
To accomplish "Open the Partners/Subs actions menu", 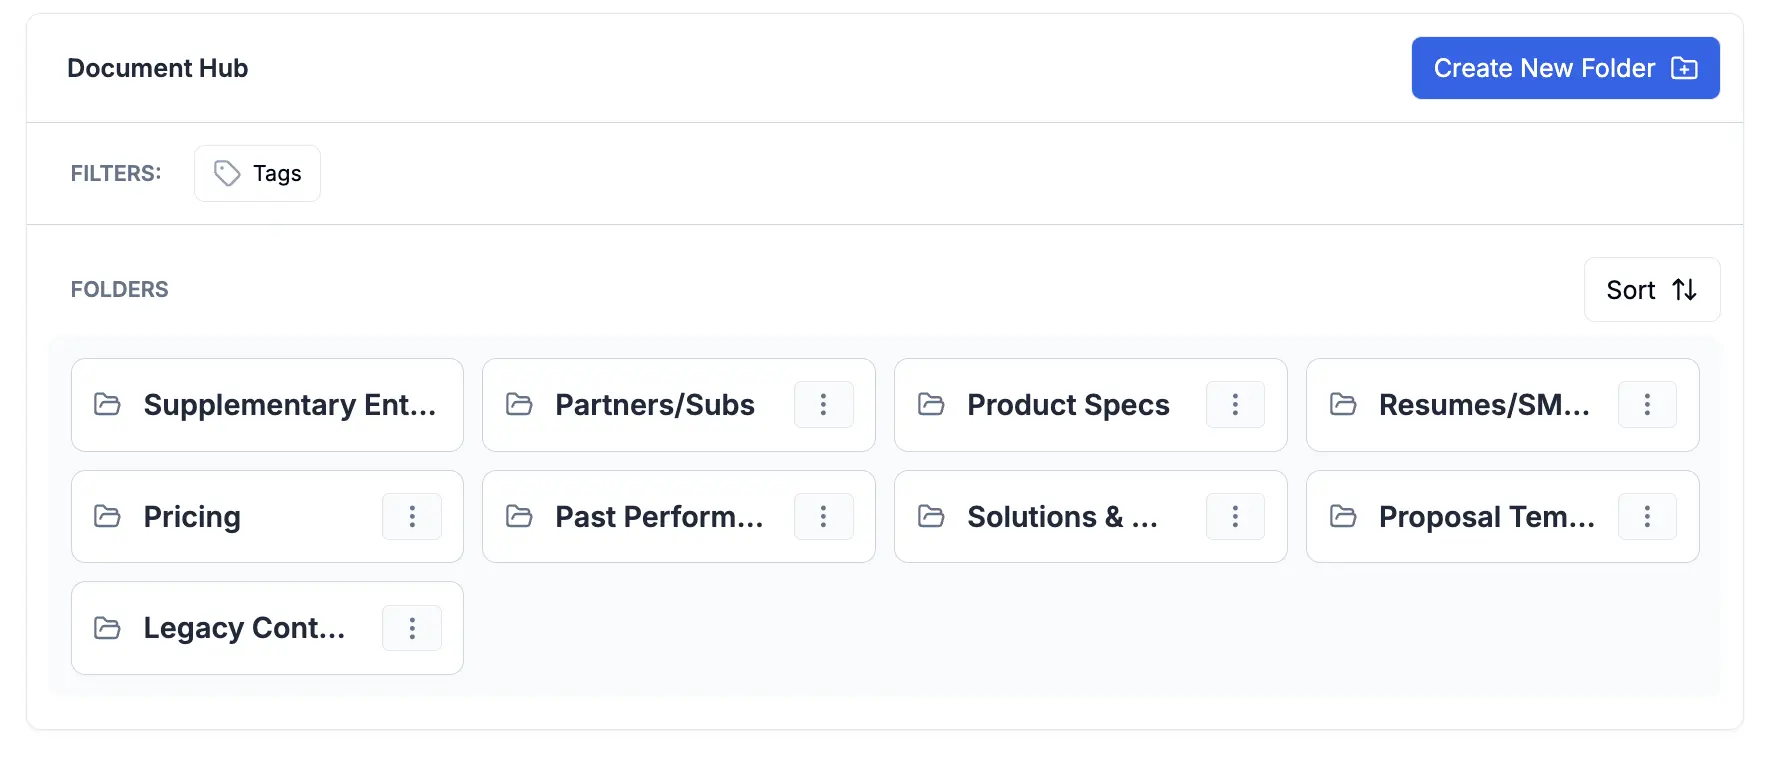I will click(x=824, y=405).
